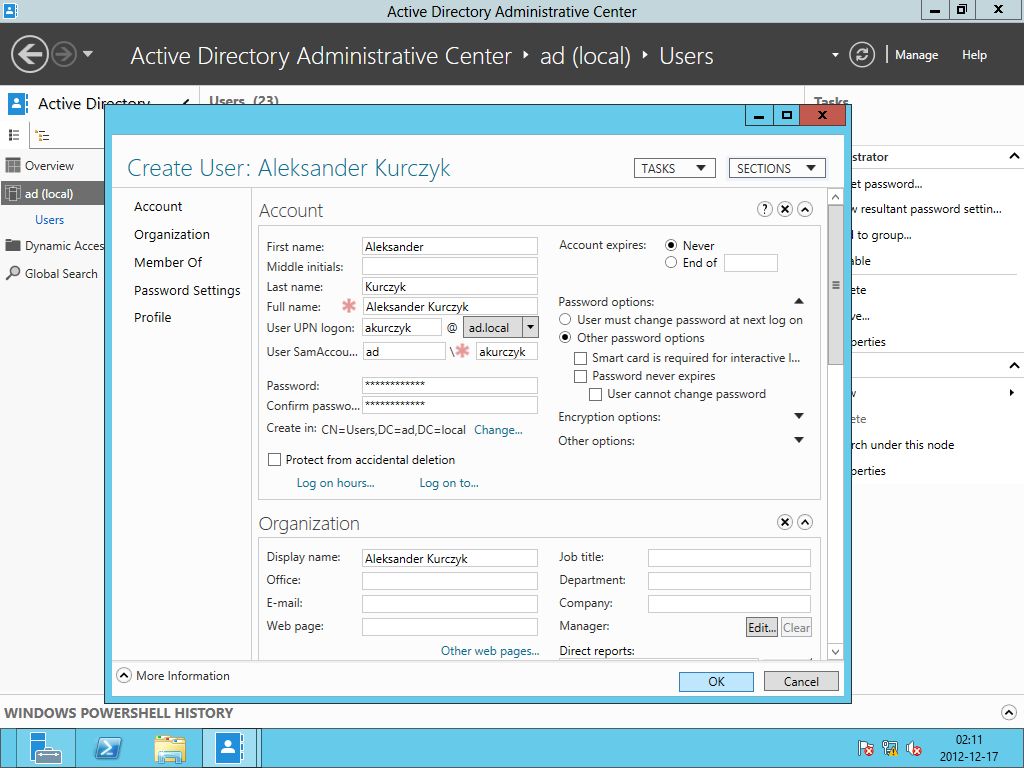This screenshot has width=1024, height=768.
Task: Open File Explorer from taskbar
Action: coord(170,748)
